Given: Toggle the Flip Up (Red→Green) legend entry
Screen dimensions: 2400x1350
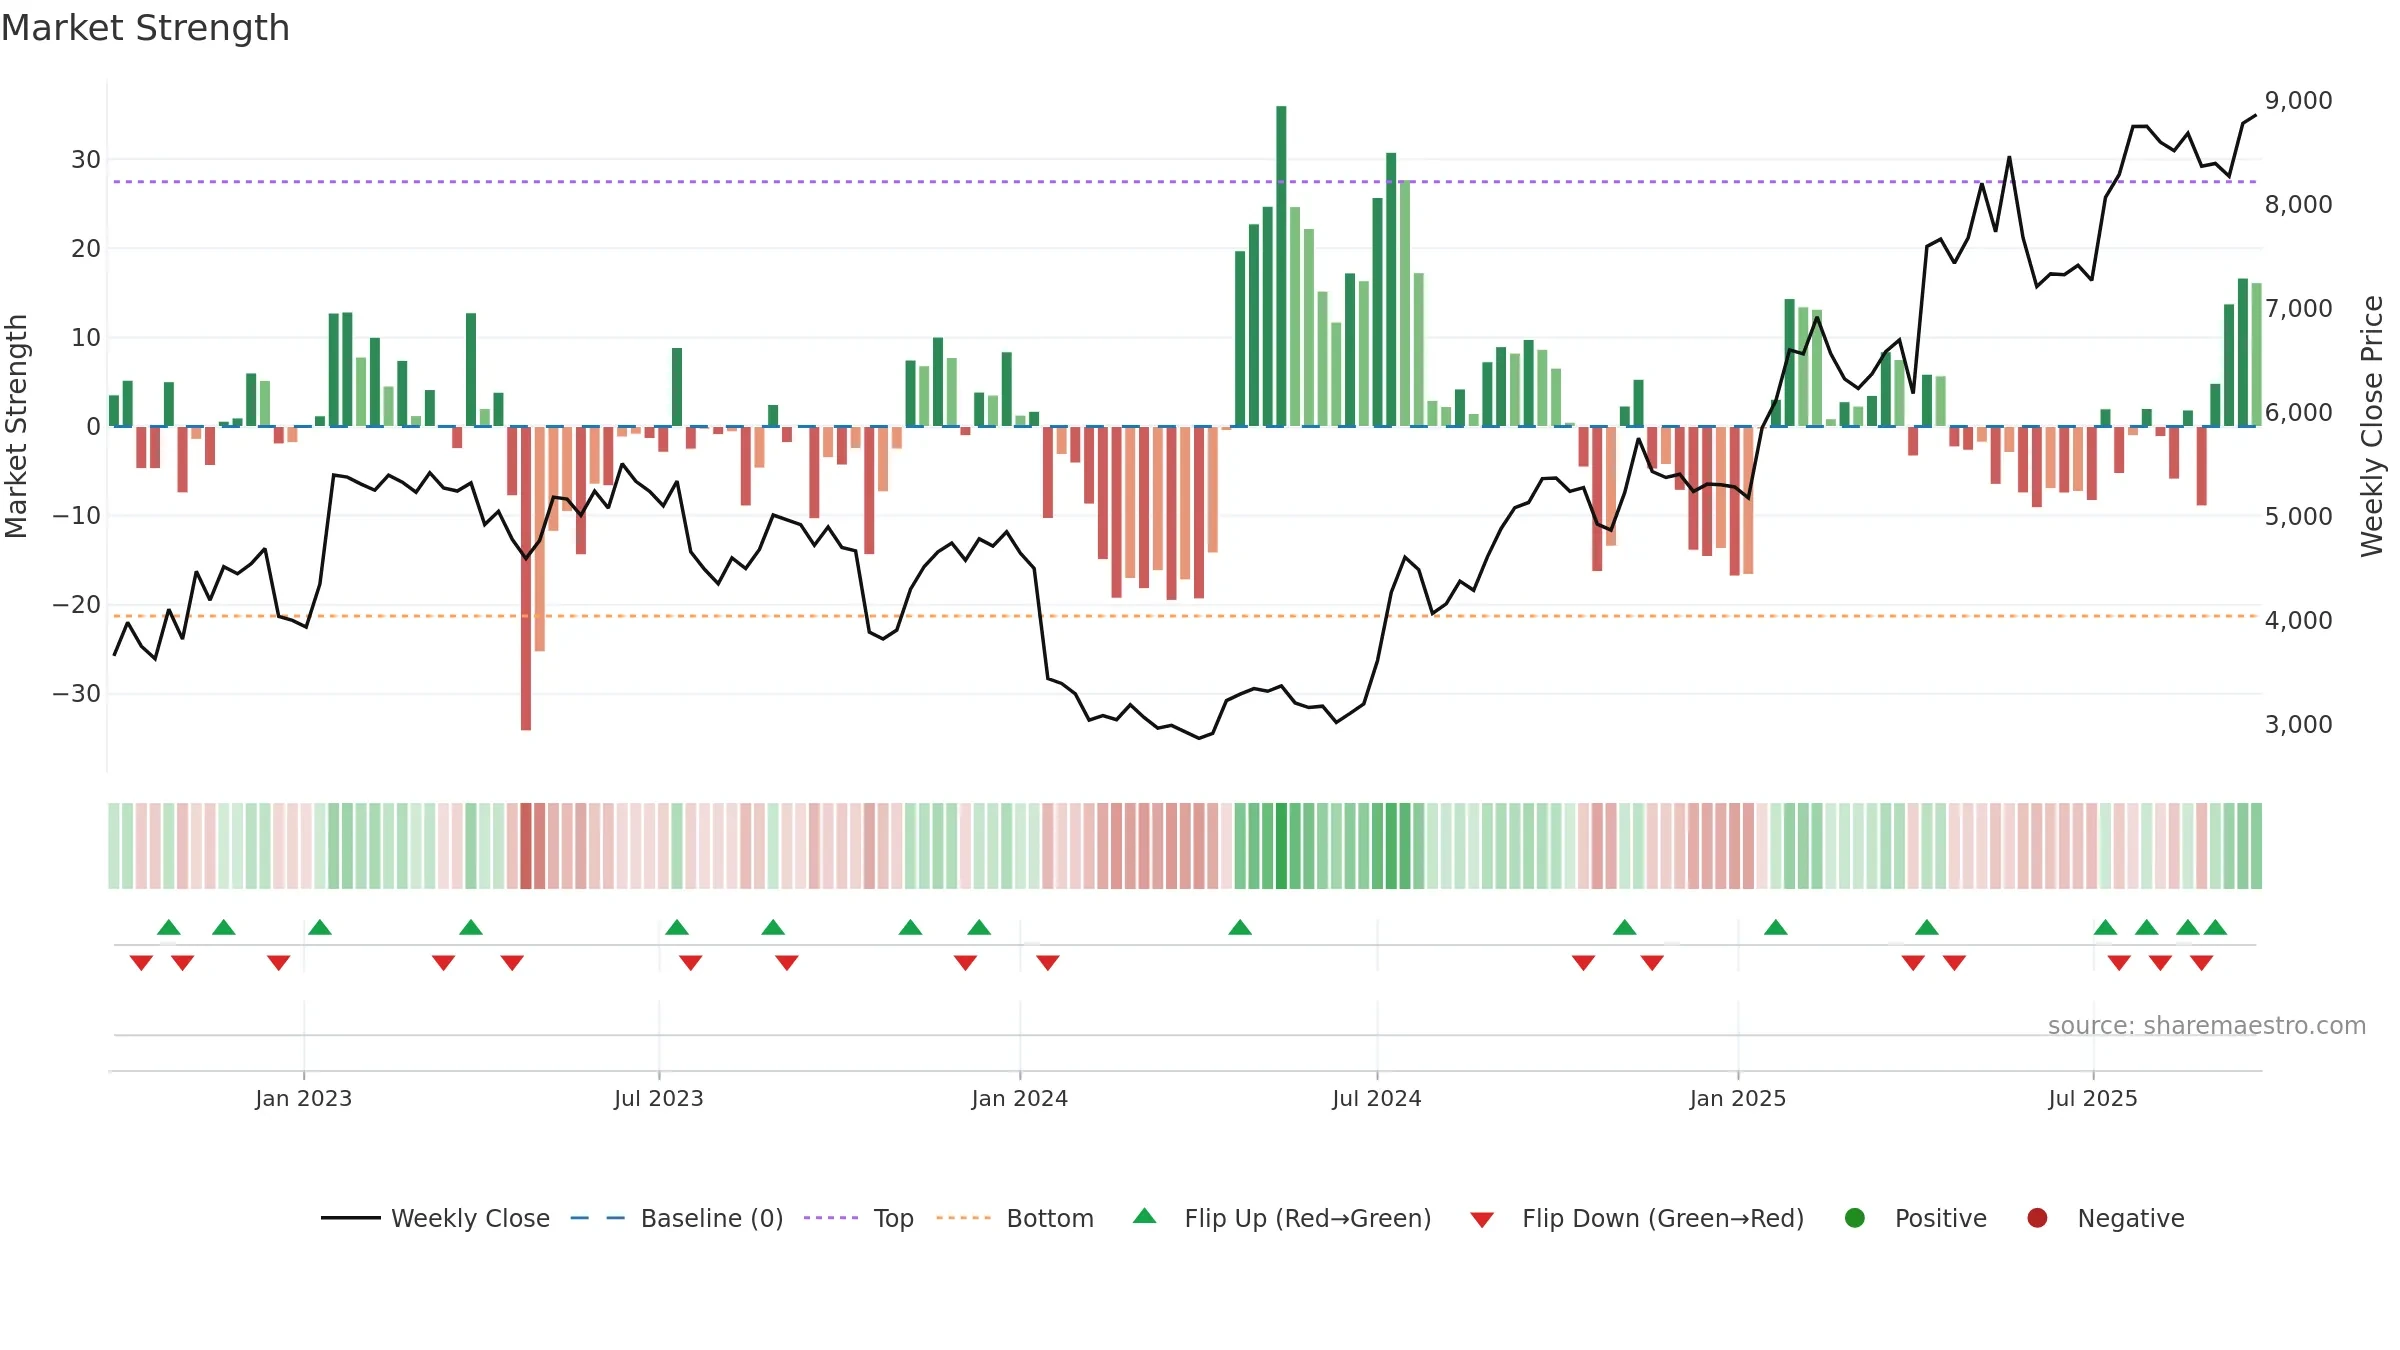Looking at the screenshot, I should pos(1282,1218).
